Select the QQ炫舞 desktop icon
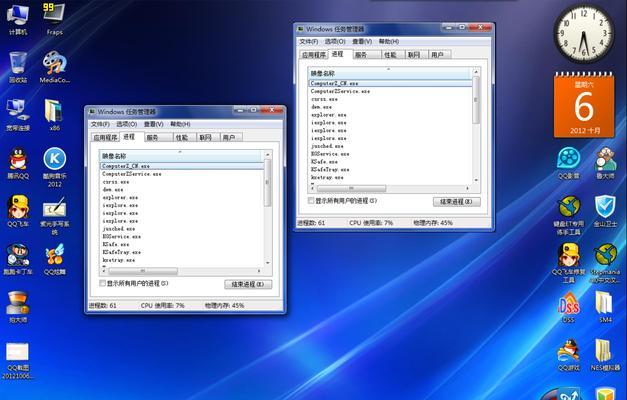Image resolution: width=627 pixels, height=400 pixels. 54,259
